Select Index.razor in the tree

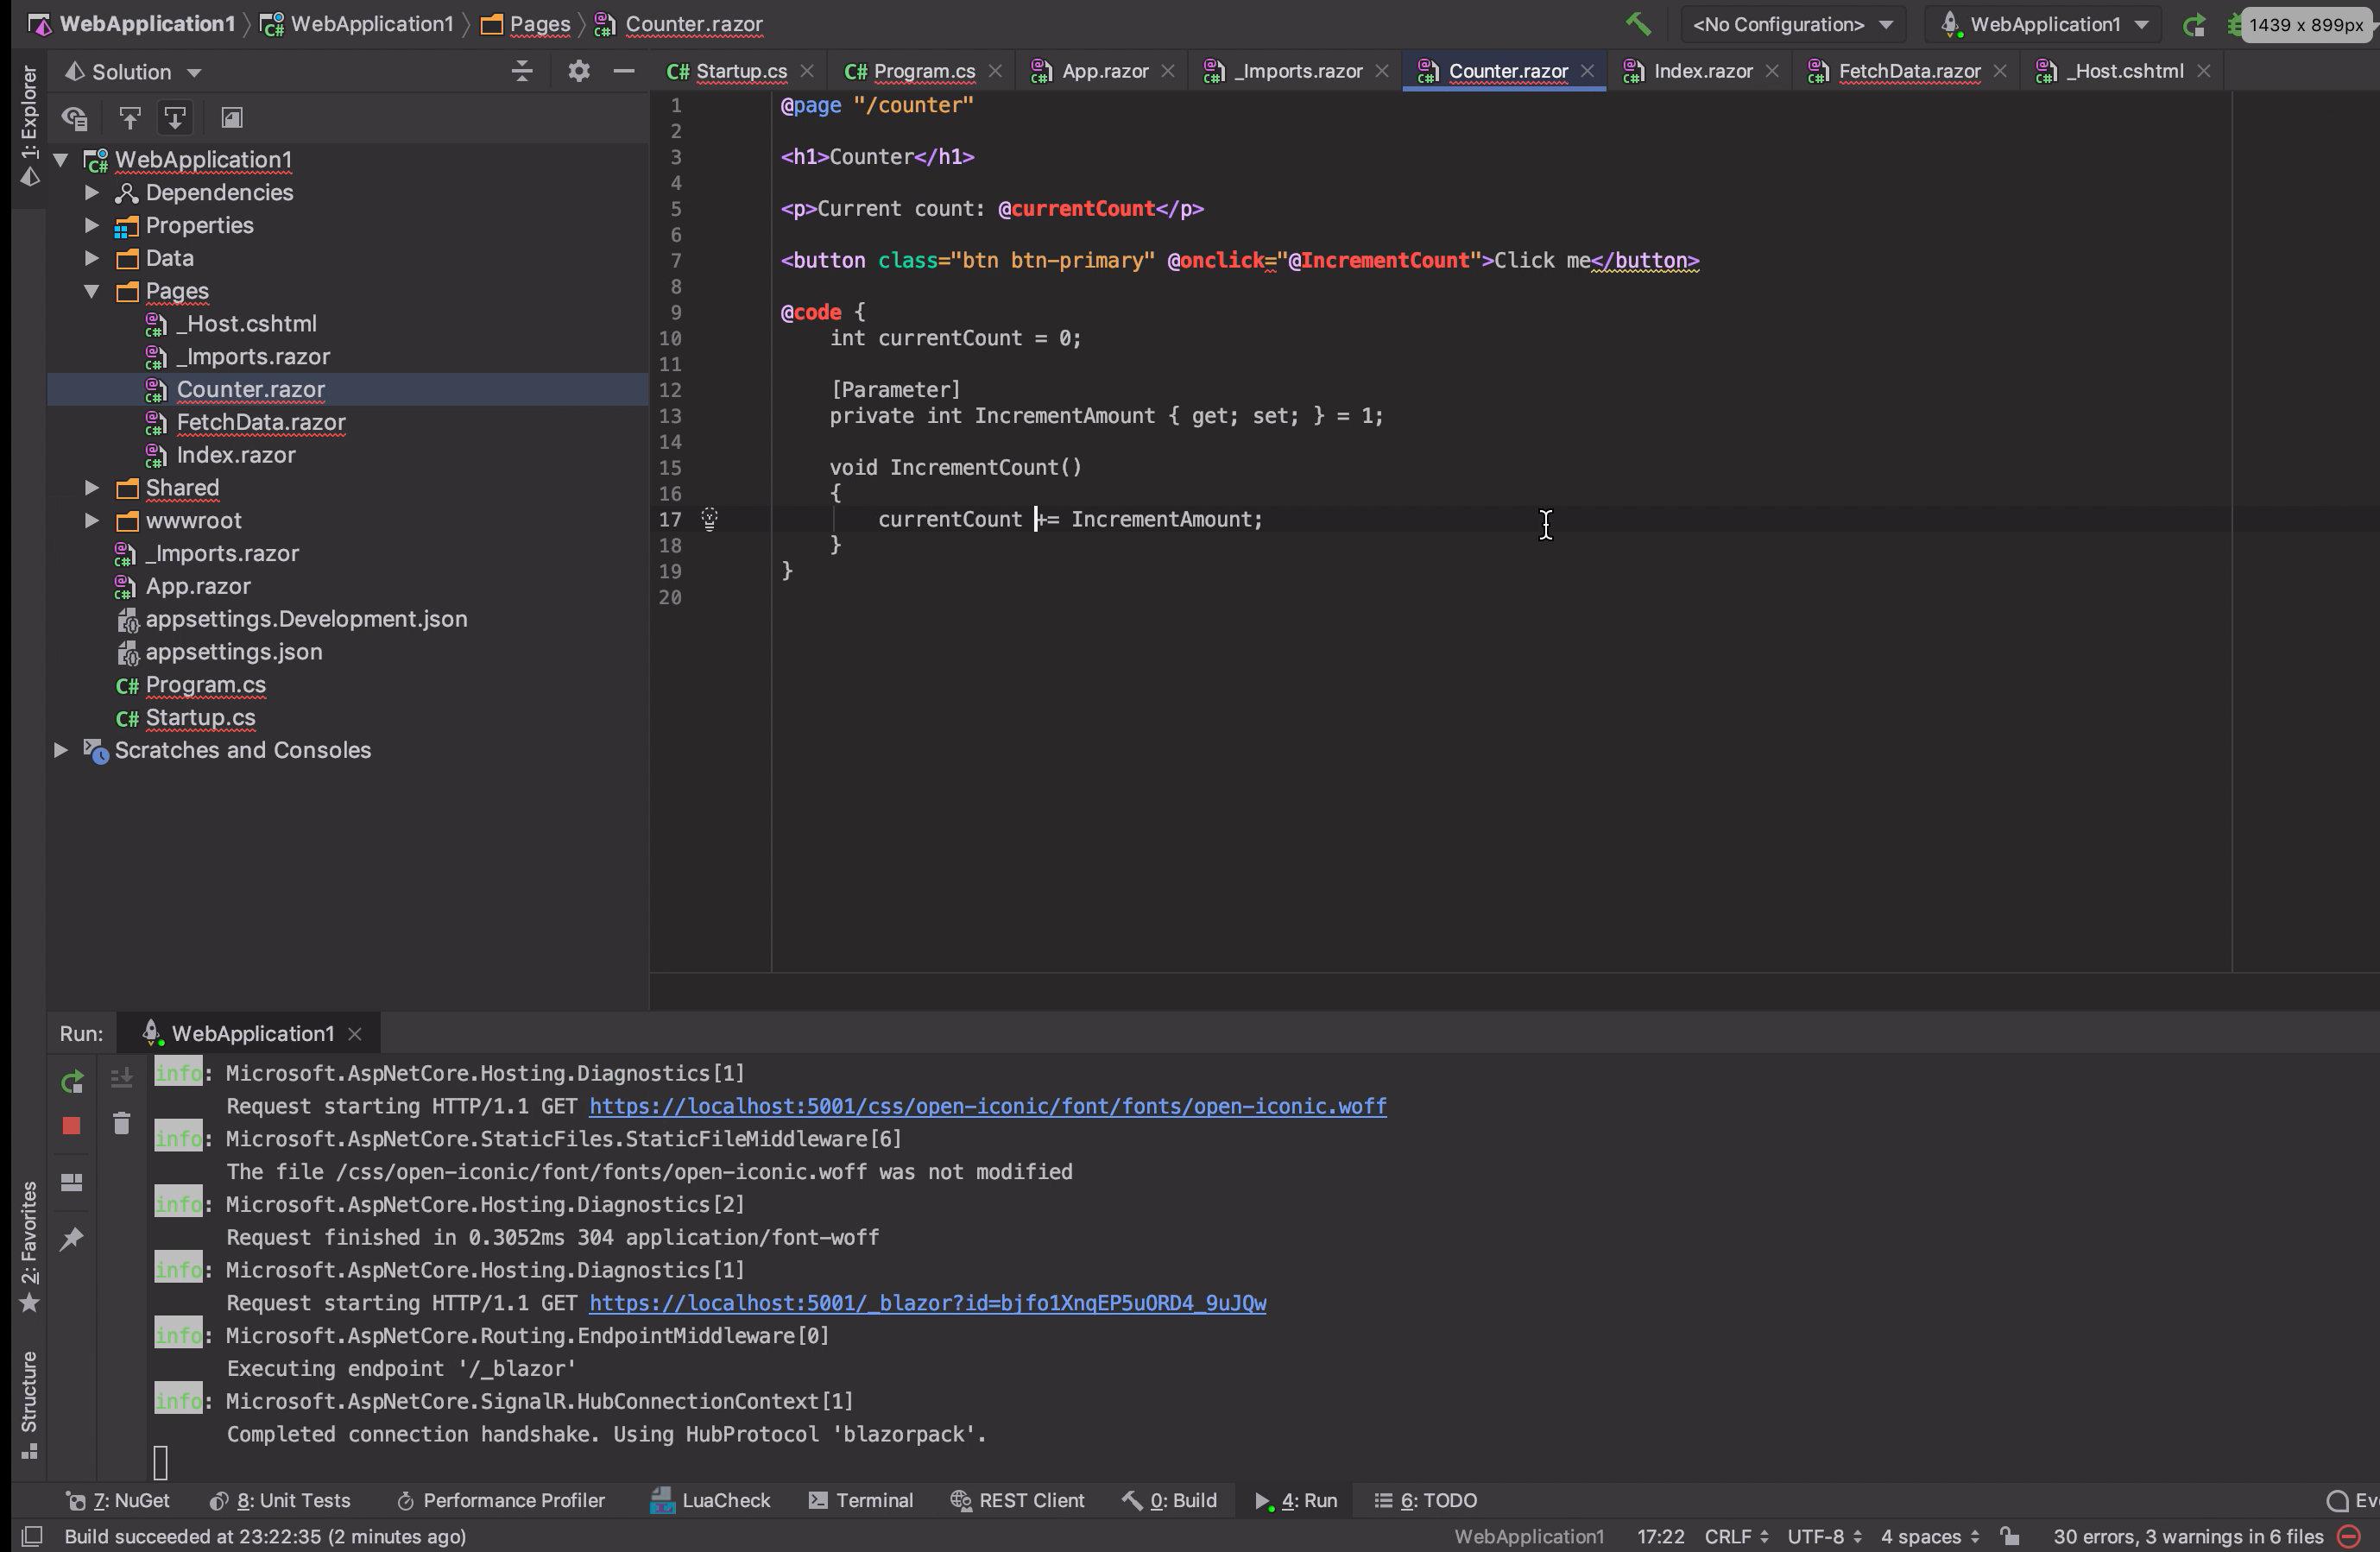point(236,455)
